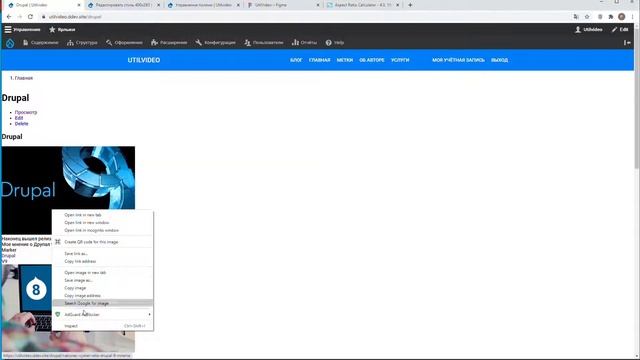Click the Просмотр local task link
This screenshot has width=640, height=360.
(x=26, y=112)
